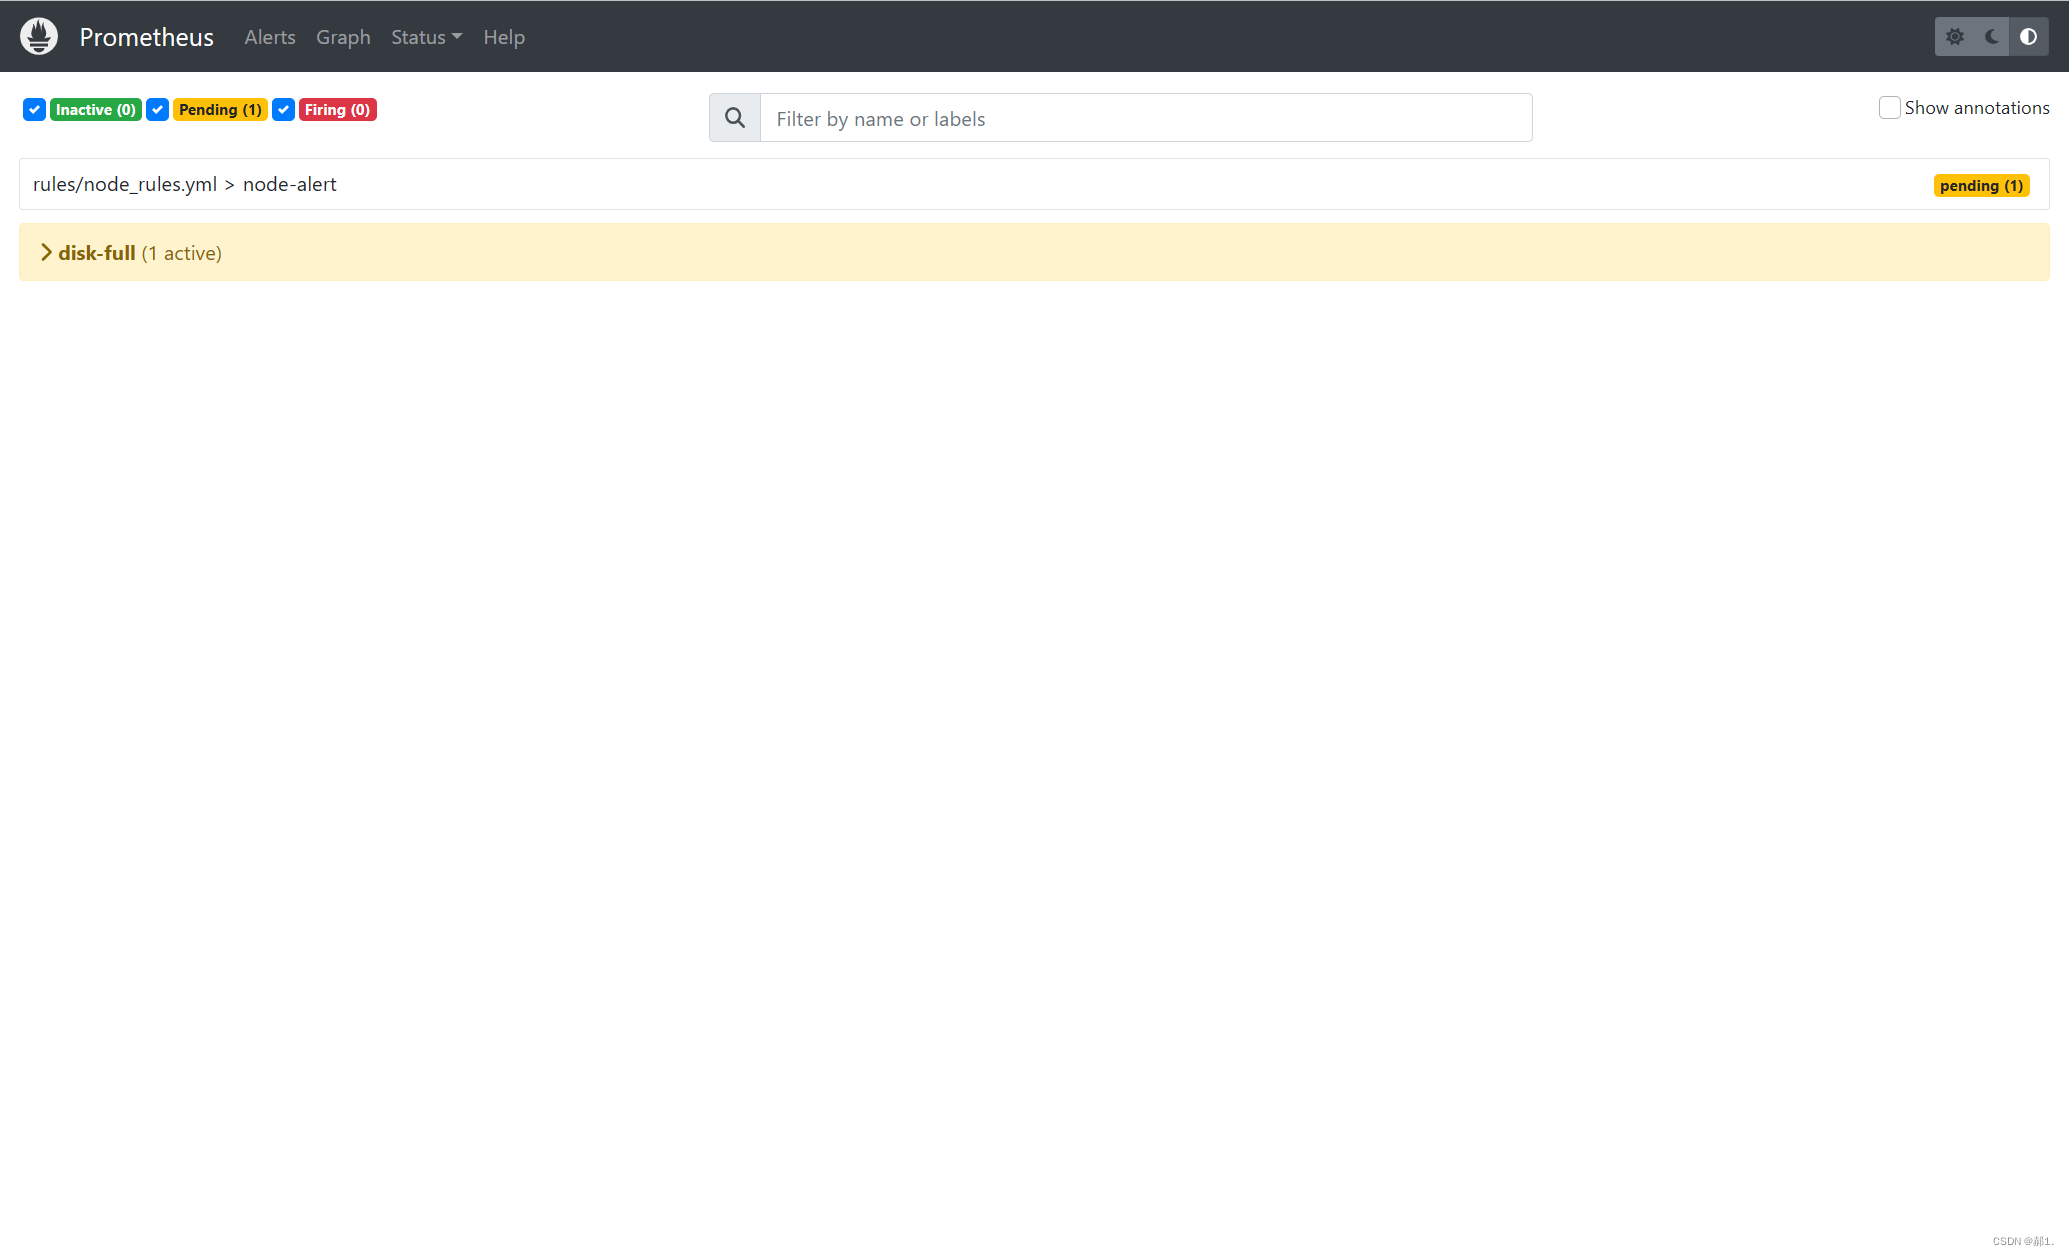Screen dimensions: 2069x1256
Task: Uncheck the Inactive alerts checkbox
Action: pos(35,110)
